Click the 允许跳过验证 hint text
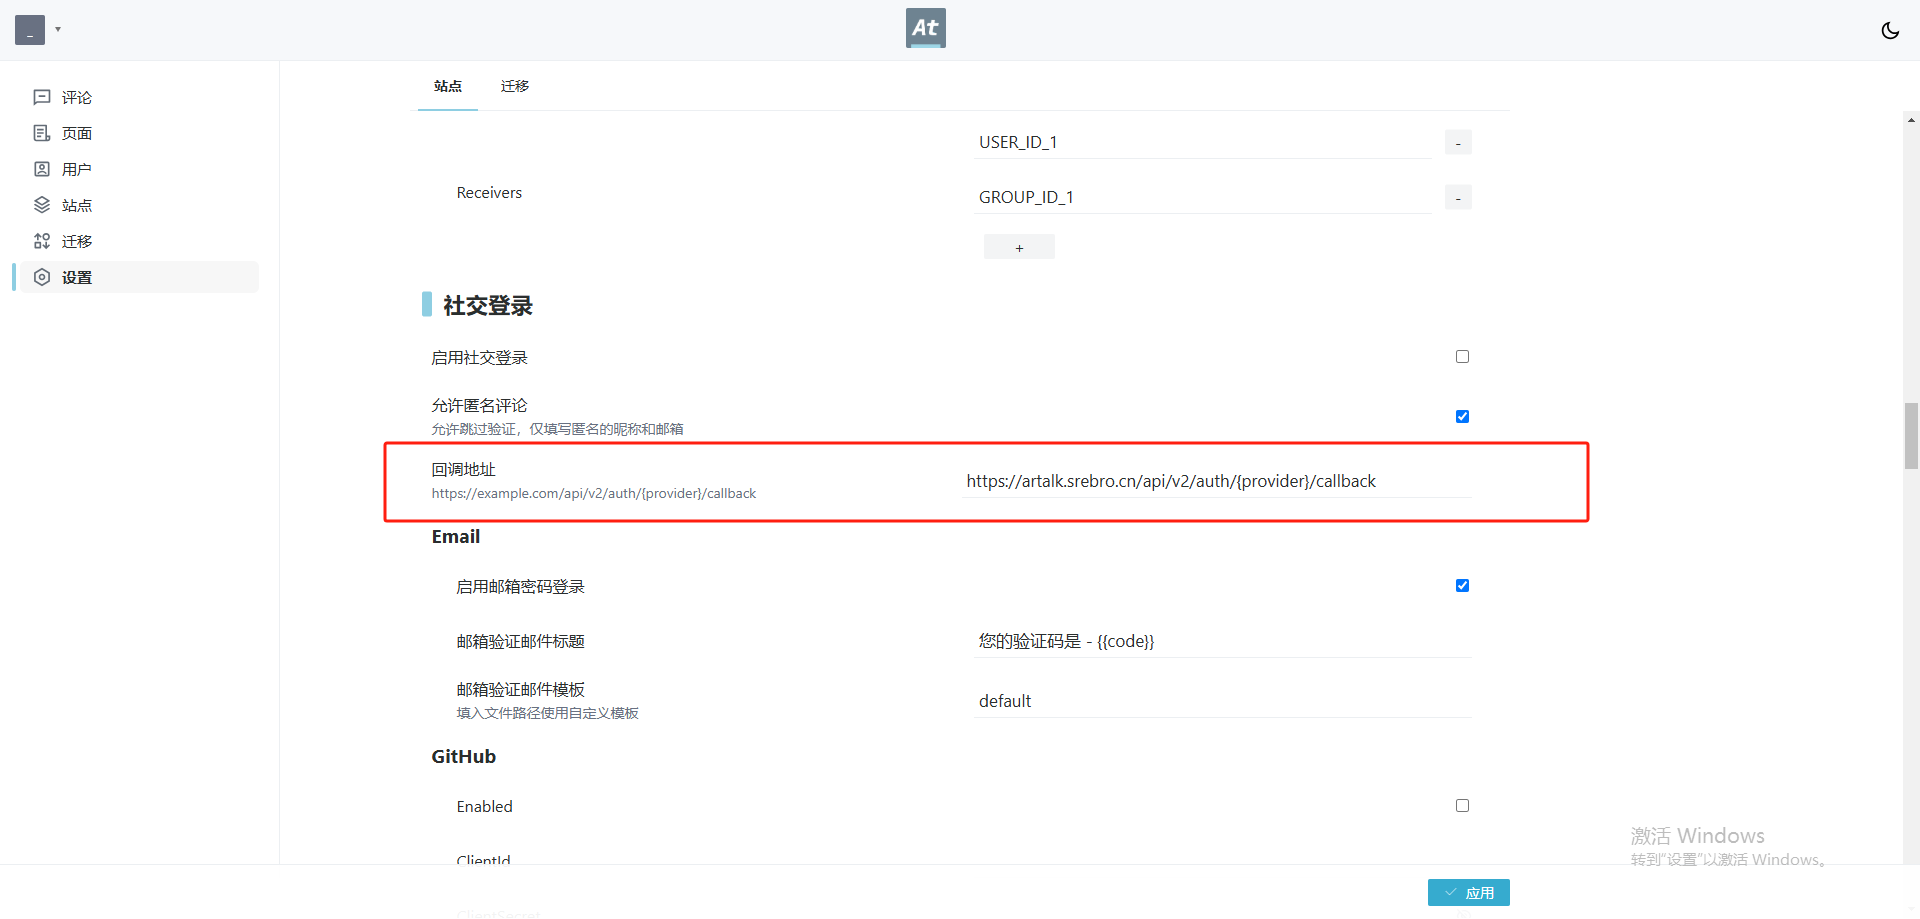Viewport: 1920px width, 919px height. point(557,429)
